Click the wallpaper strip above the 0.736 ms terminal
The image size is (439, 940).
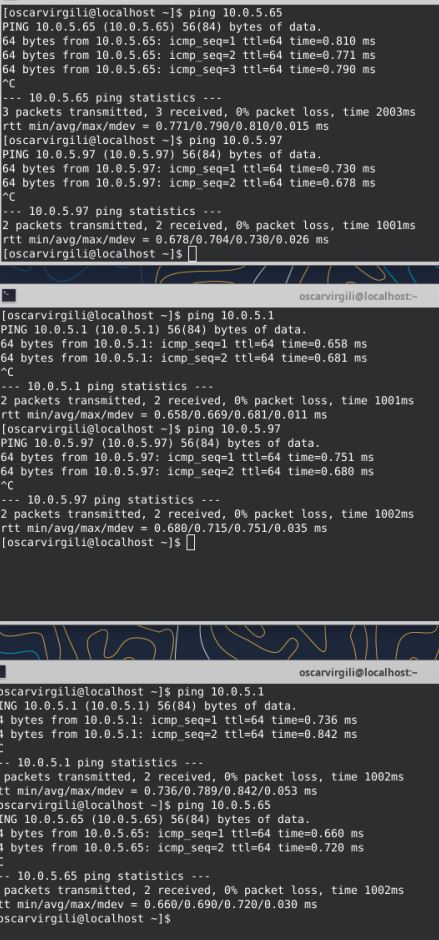tap(220, 641)
